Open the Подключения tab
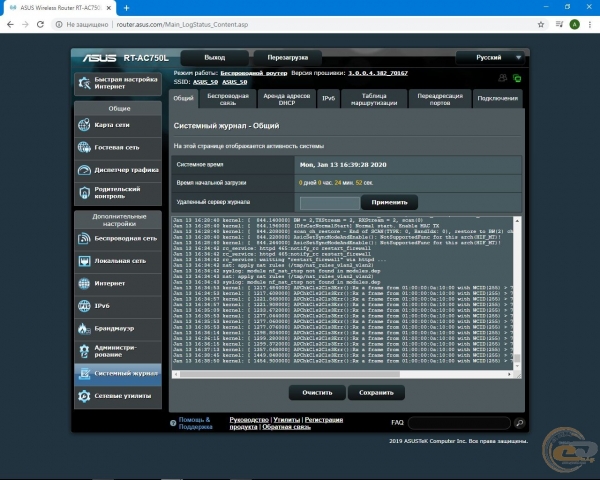600x480 pixels. pos(497,98)
